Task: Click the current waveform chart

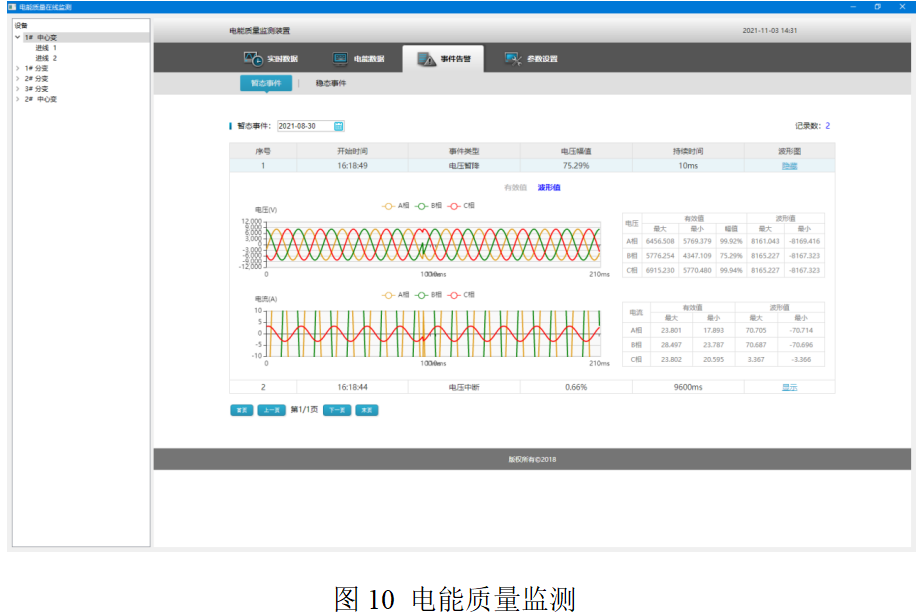Action: 433,333
